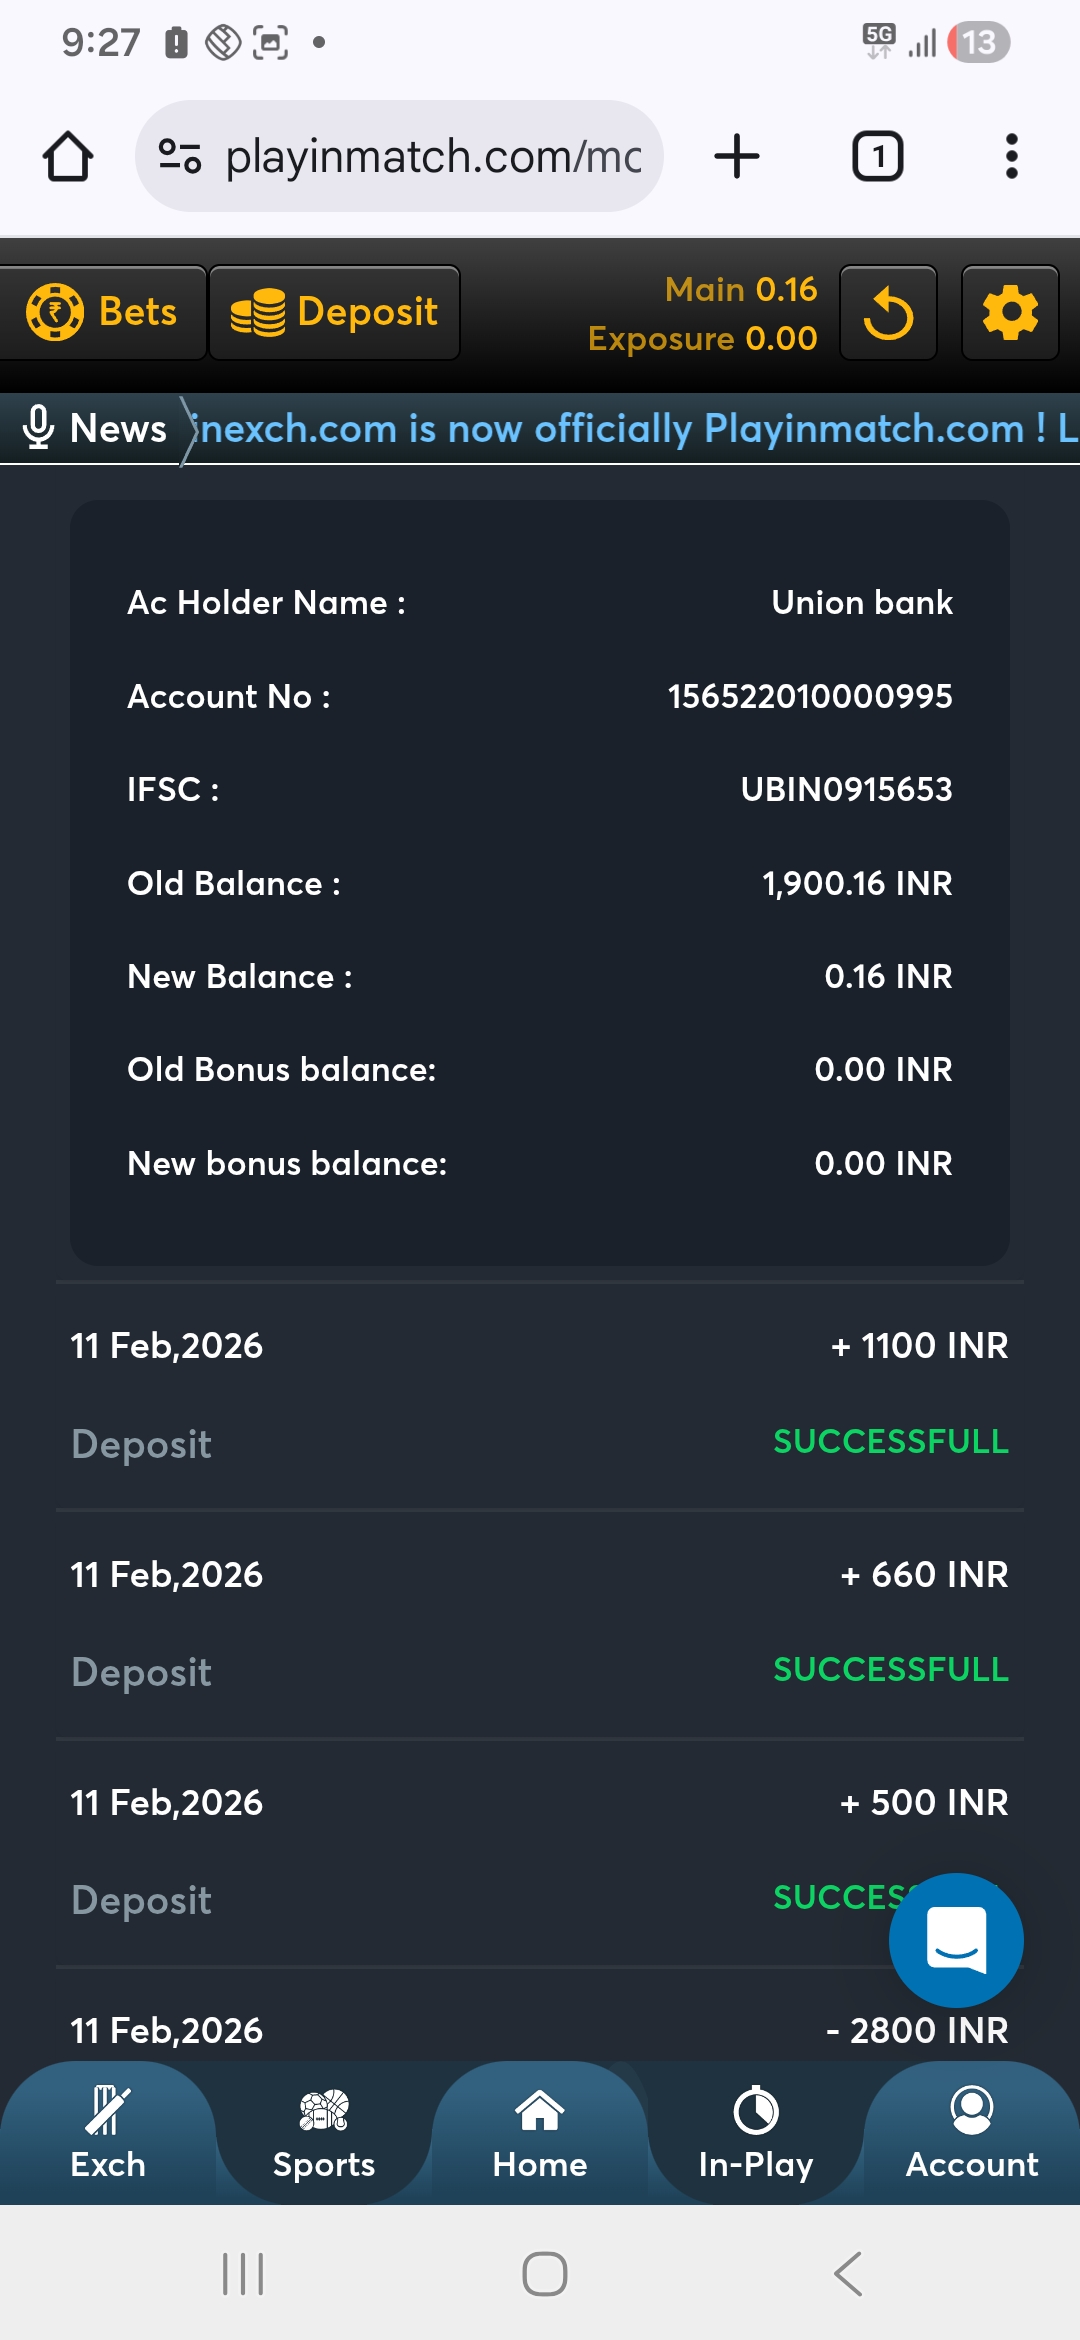Open the tab switcher
This screenshot has height=2340, width=1080.
[877, 157]
